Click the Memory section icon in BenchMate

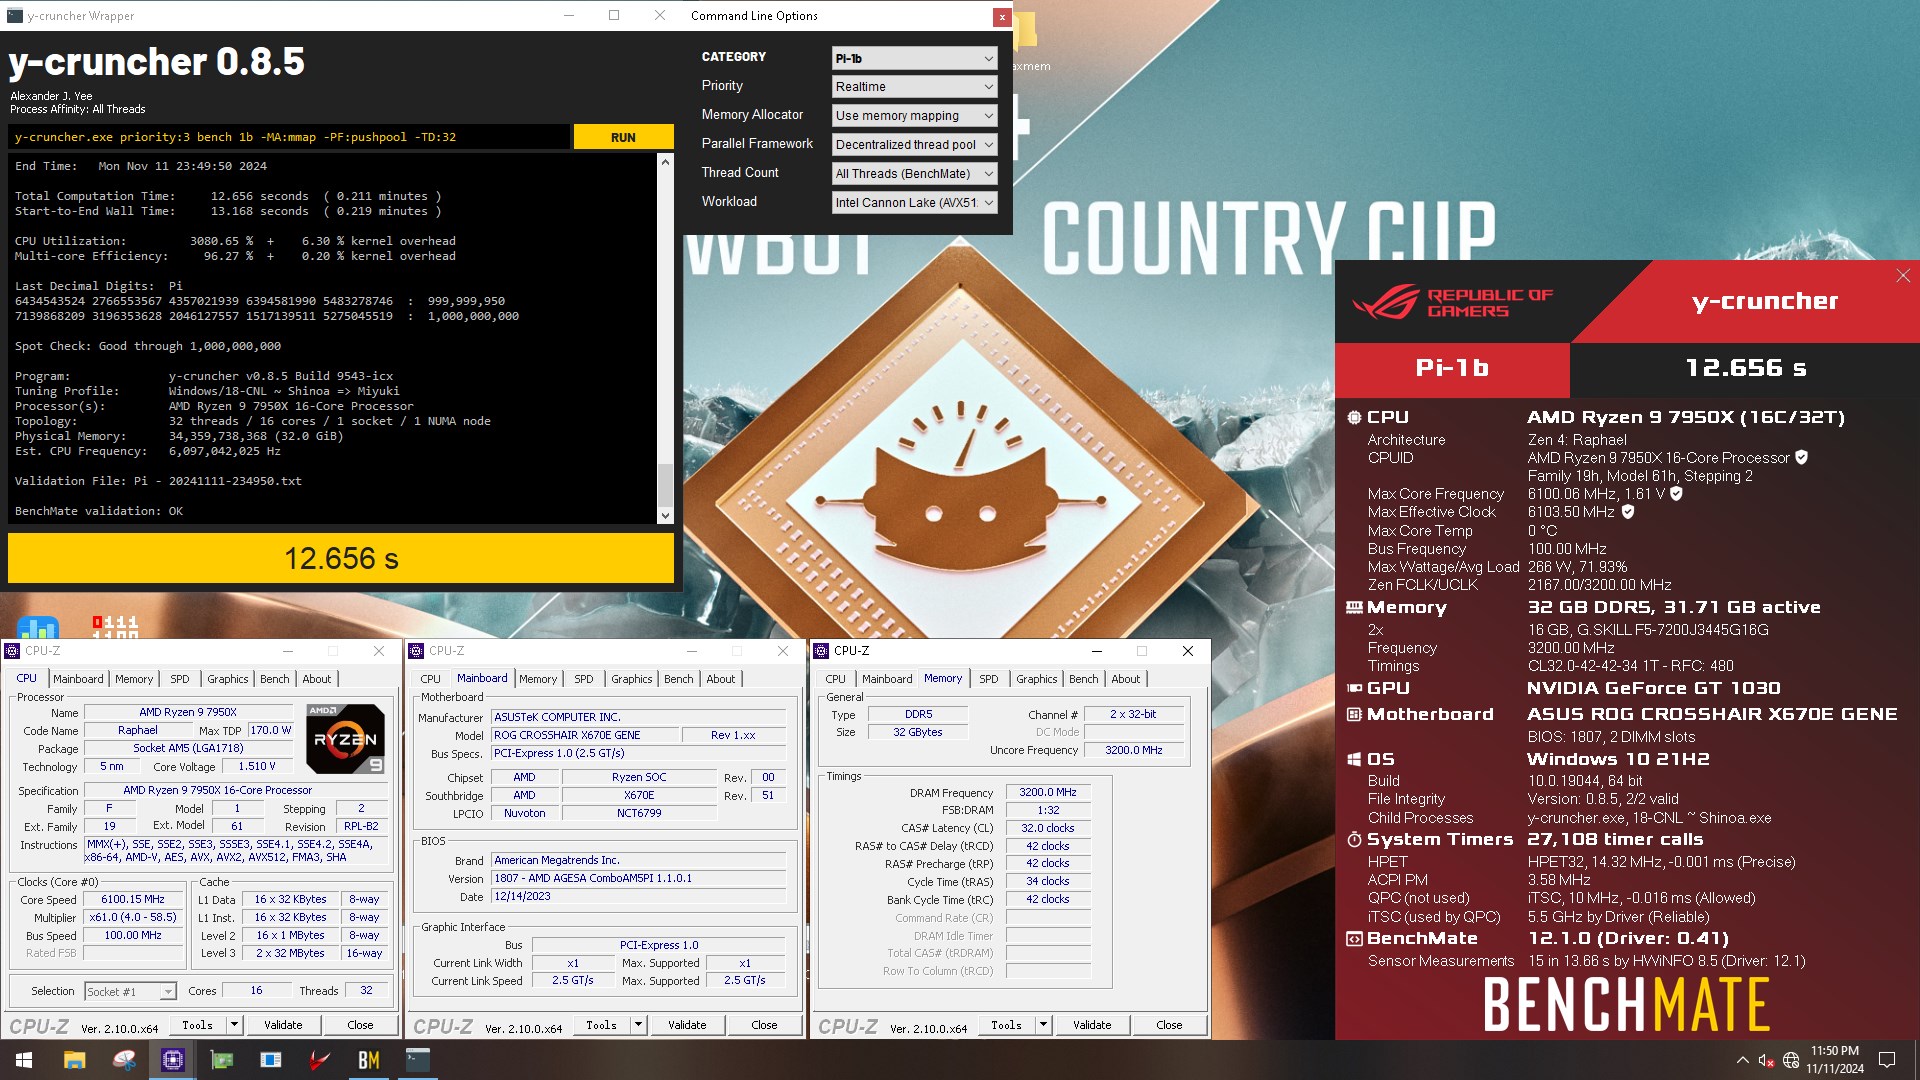pyautogui.click(x=1354, y=607)
